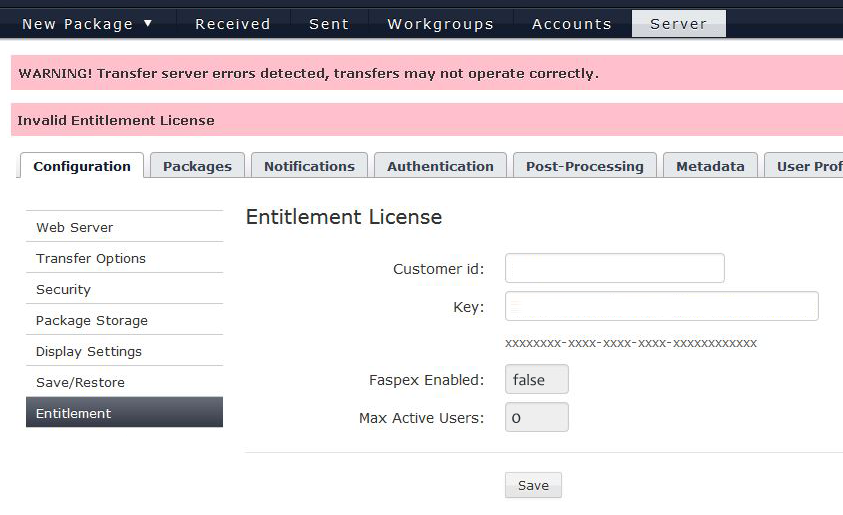The width and height of the screenshot is (843, 515).
Task: Click the Save button
Action: pos(533,485)
